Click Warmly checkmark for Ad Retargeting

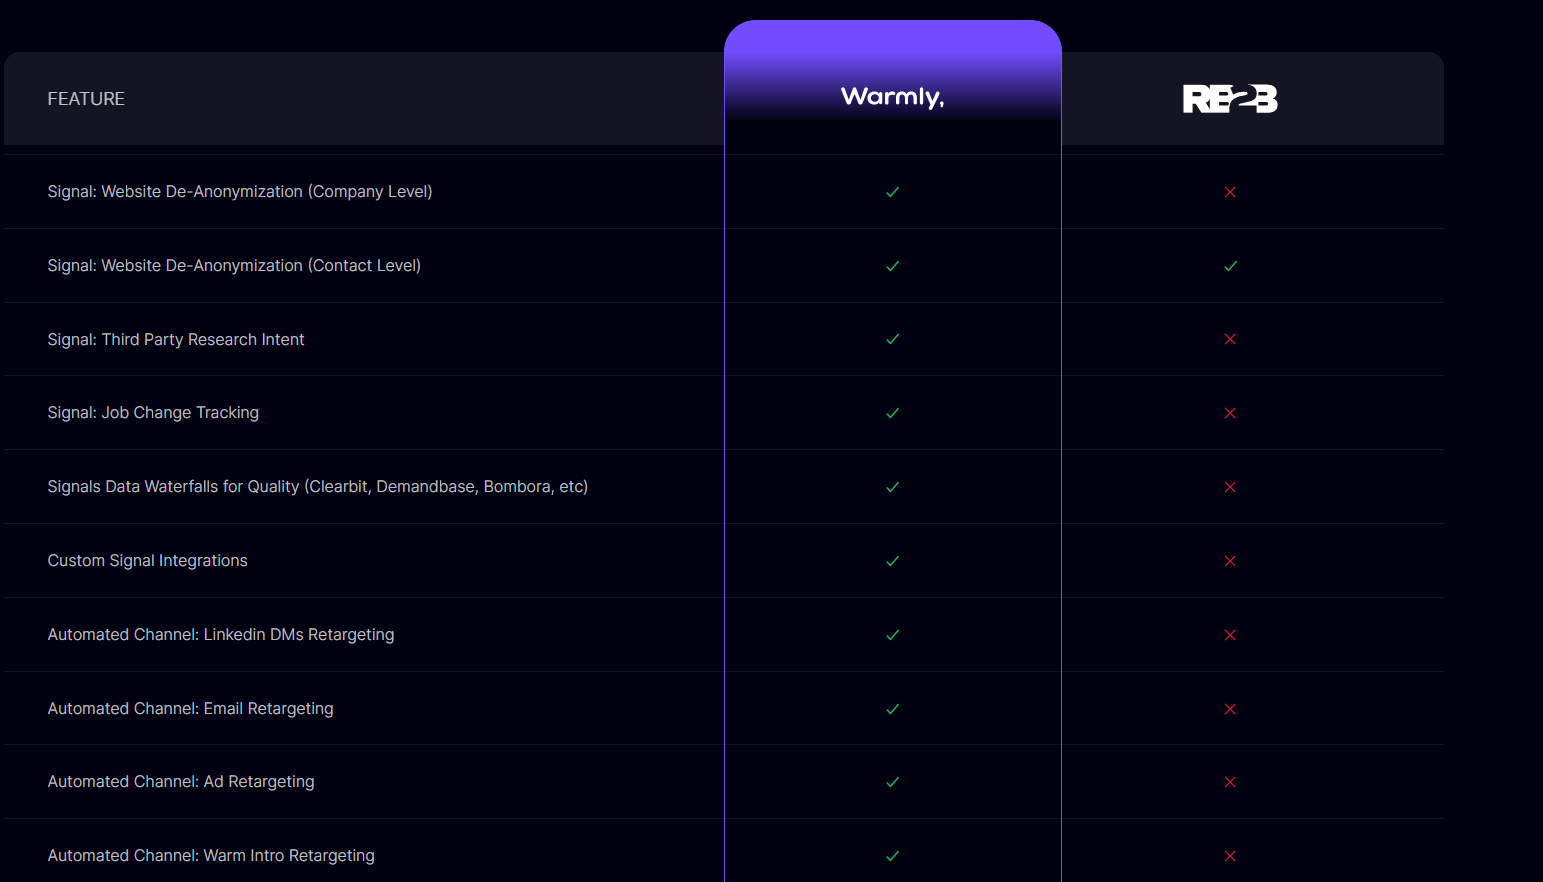(893, 782)
